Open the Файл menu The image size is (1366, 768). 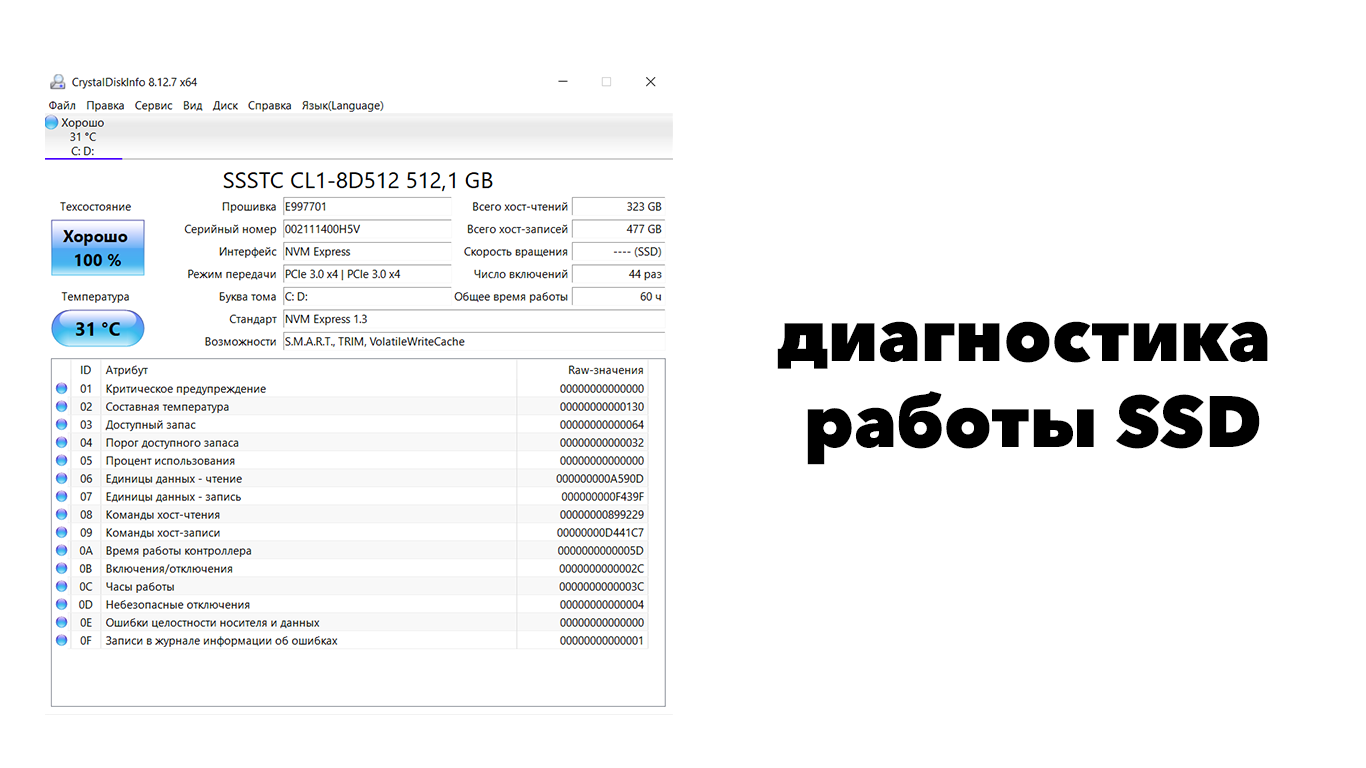pos(62,105)
